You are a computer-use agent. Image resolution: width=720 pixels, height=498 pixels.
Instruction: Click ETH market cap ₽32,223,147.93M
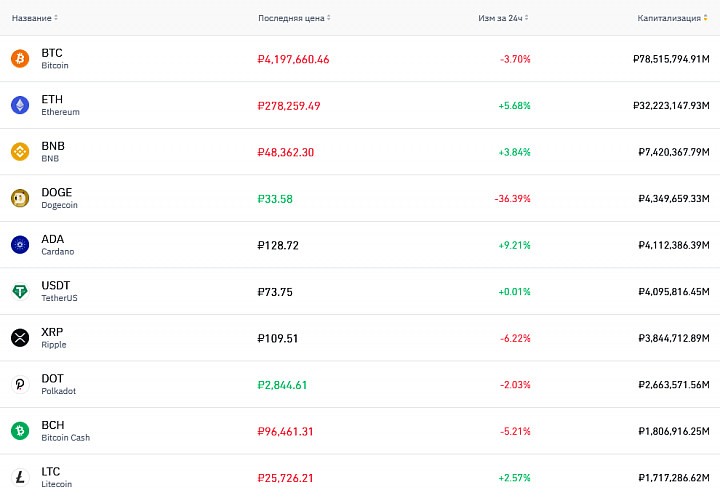671,106
